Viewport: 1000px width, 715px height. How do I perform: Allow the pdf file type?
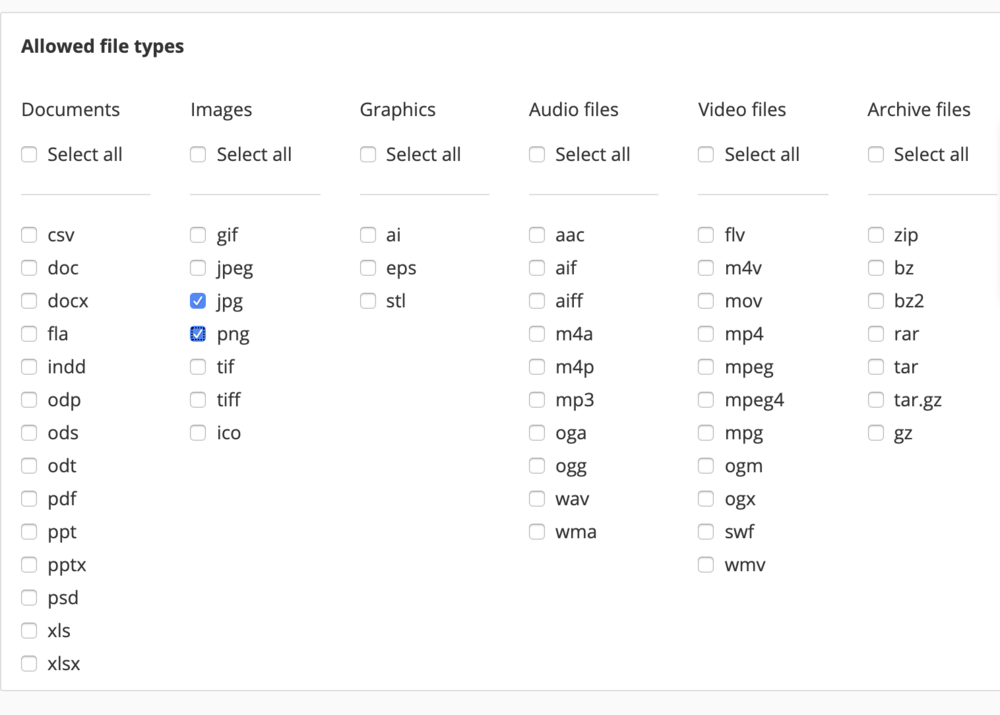(29, 498)
